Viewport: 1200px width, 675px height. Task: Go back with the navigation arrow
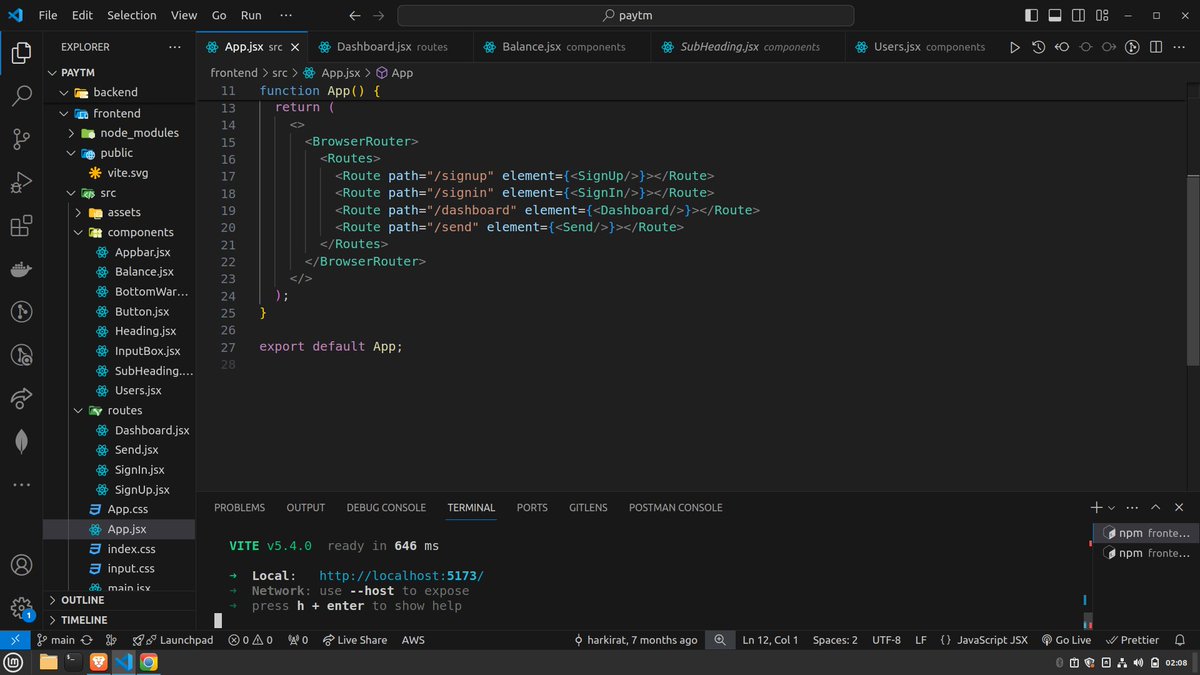[355, 15]
